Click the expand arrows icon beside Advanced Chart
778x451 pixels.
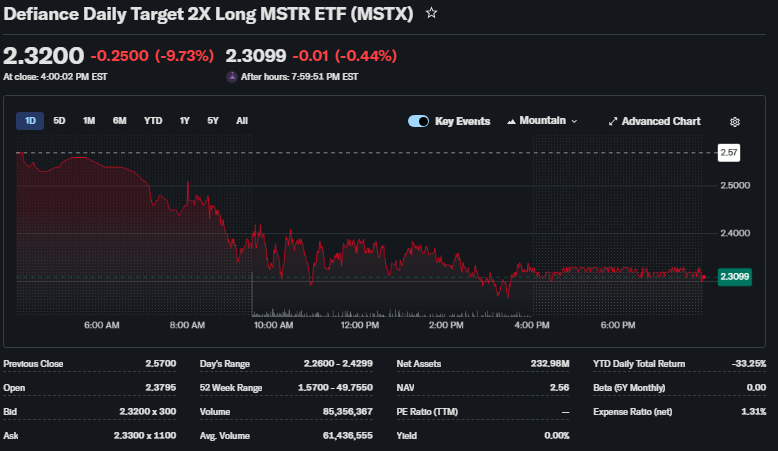[613, 121]
